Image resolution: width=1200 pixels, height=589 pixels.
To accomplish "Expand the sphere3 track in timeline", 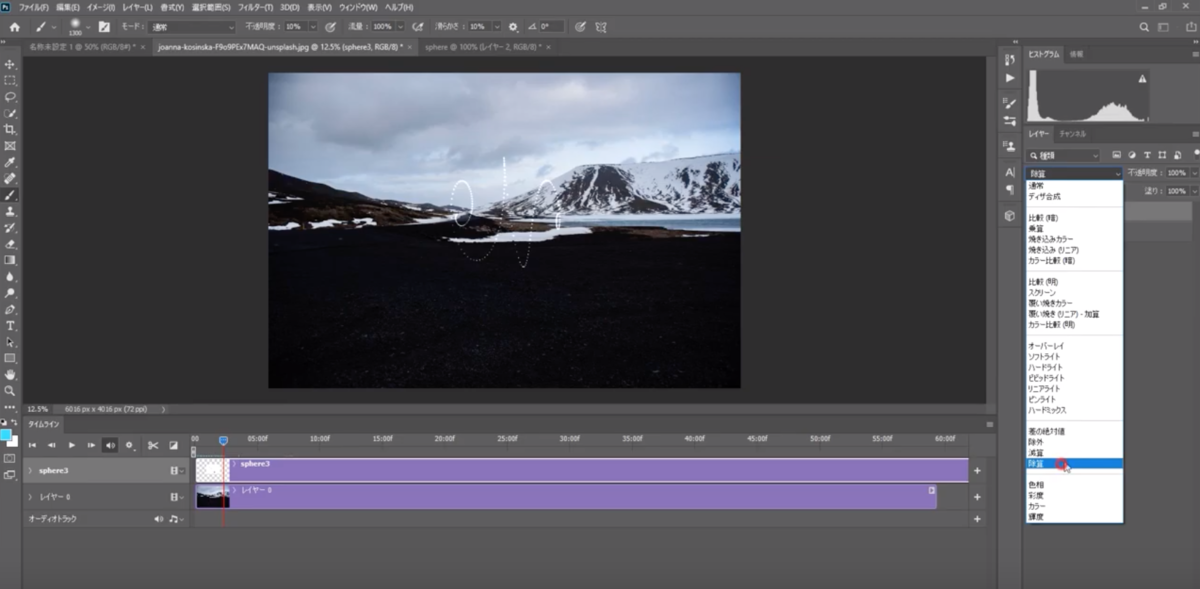I will point(30,470).
